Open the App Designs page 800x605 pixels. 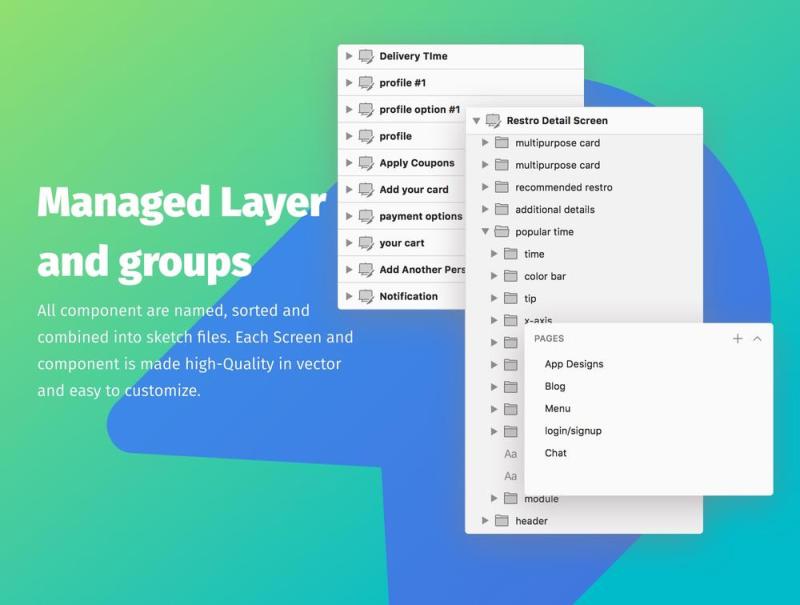click(x=574, y=364)
